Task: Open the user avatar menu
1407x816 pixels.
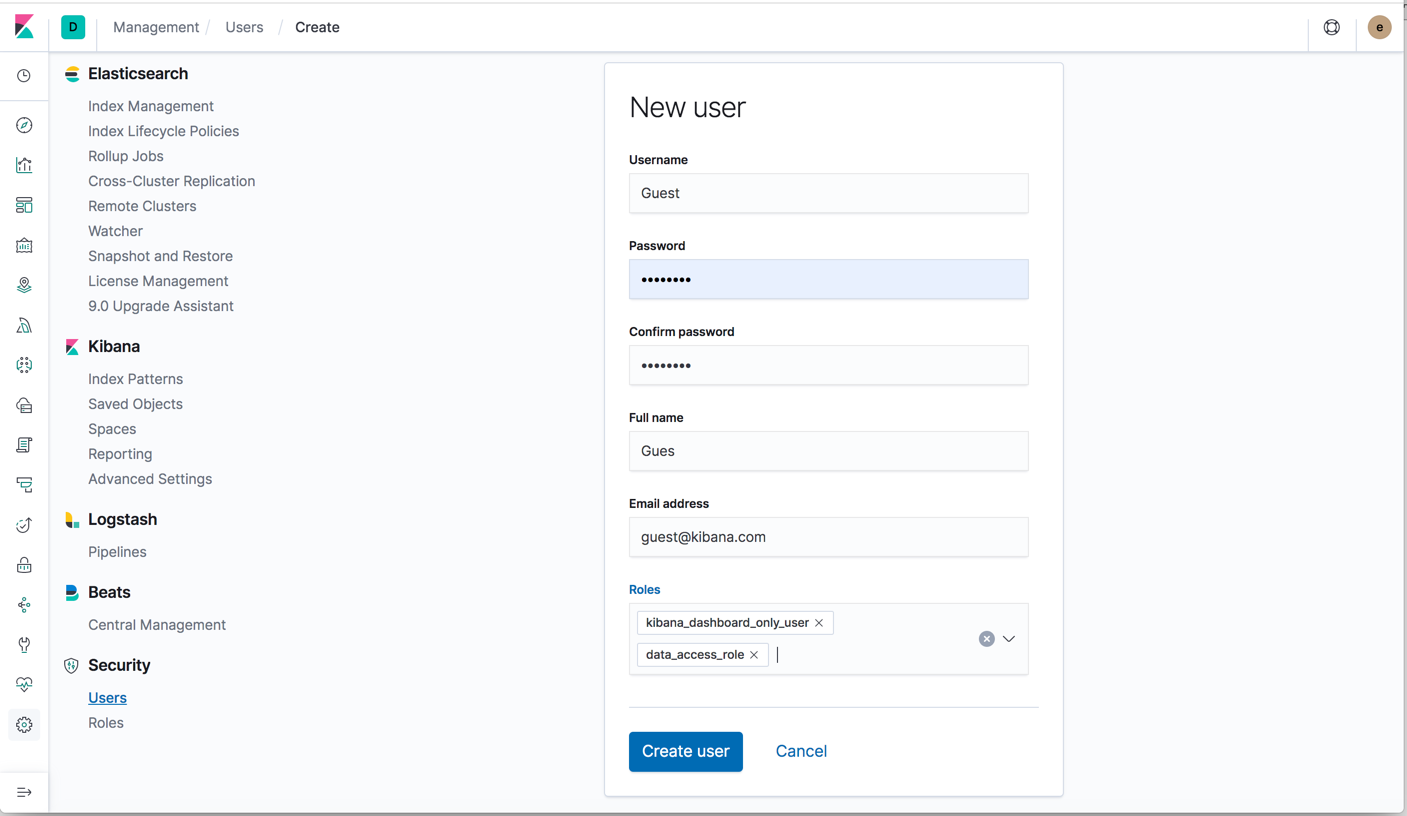Action: pyautogui.click(x=1379, y=27)
